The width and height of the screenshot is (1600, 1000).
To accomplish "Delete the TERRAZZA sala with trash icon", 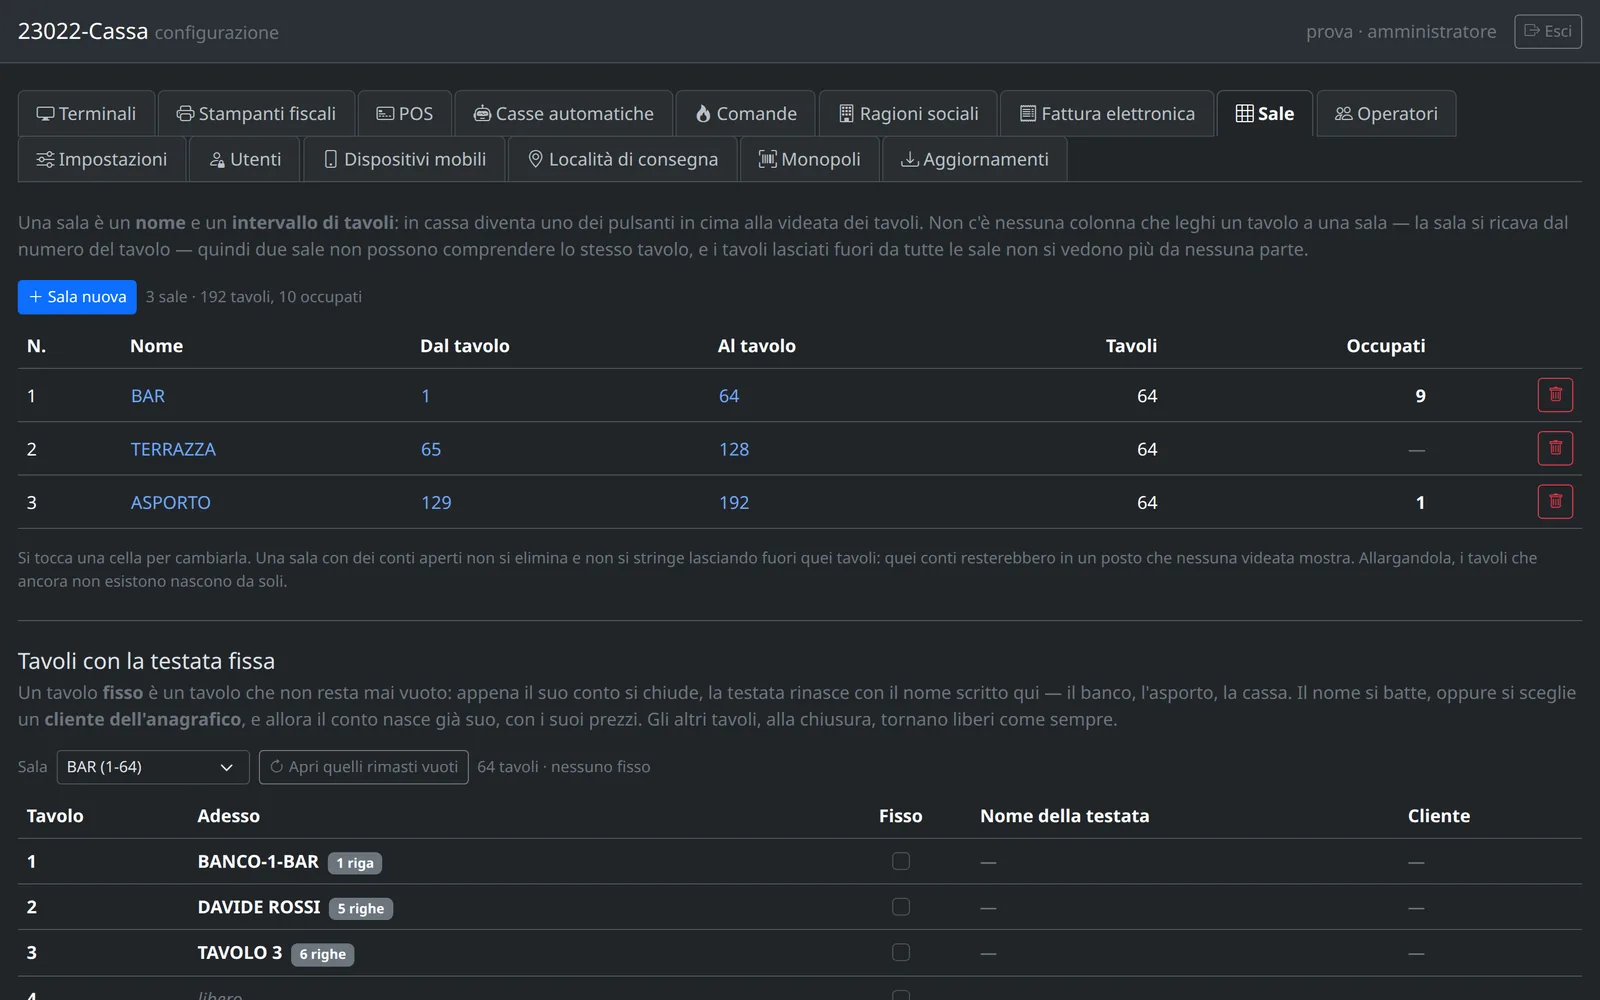I will point(1555,448).
